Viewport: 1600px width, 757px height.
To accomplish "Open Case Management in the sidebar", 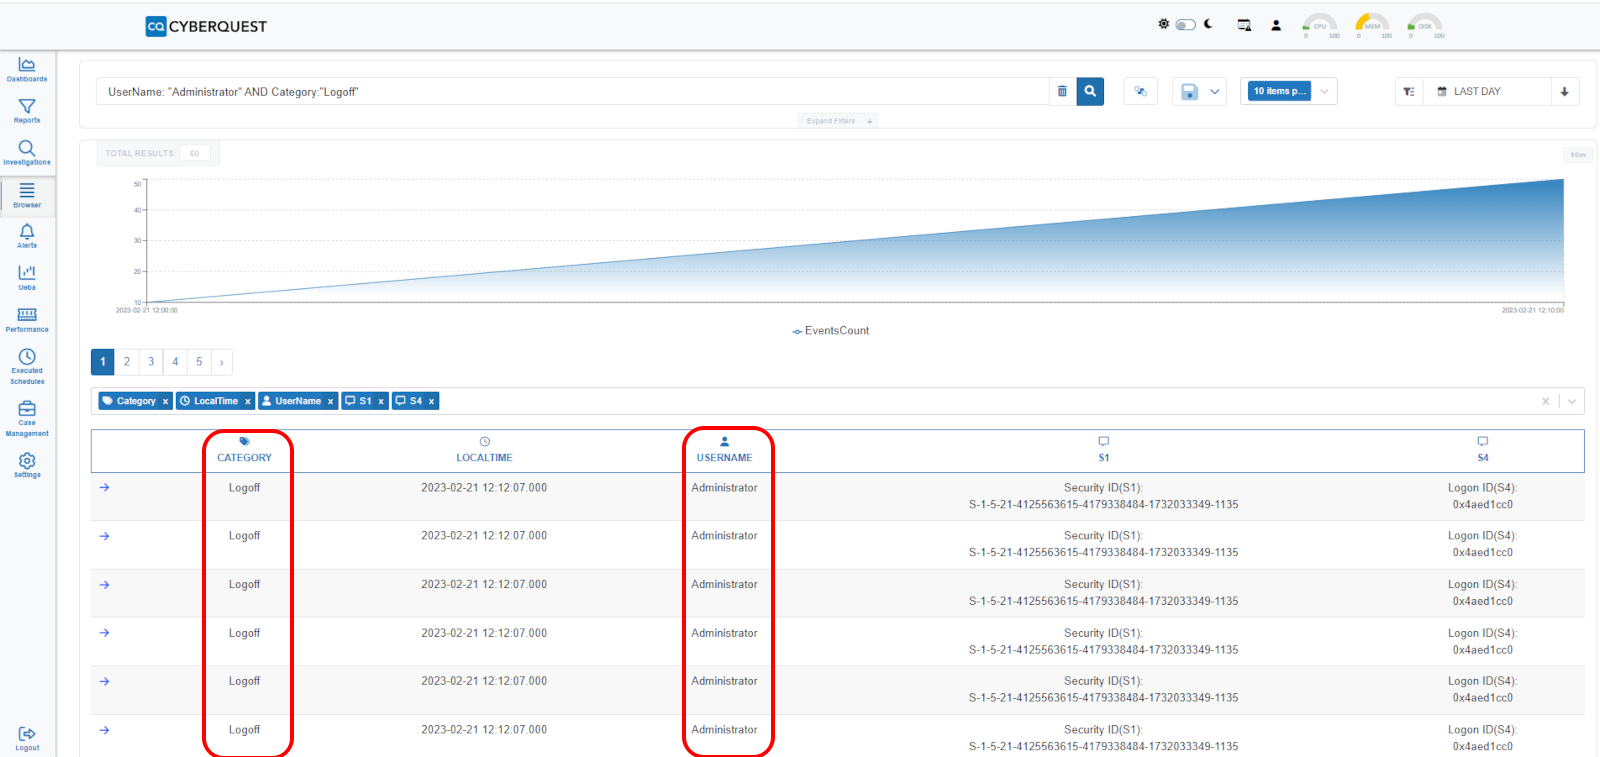I will tap(27, 419).
